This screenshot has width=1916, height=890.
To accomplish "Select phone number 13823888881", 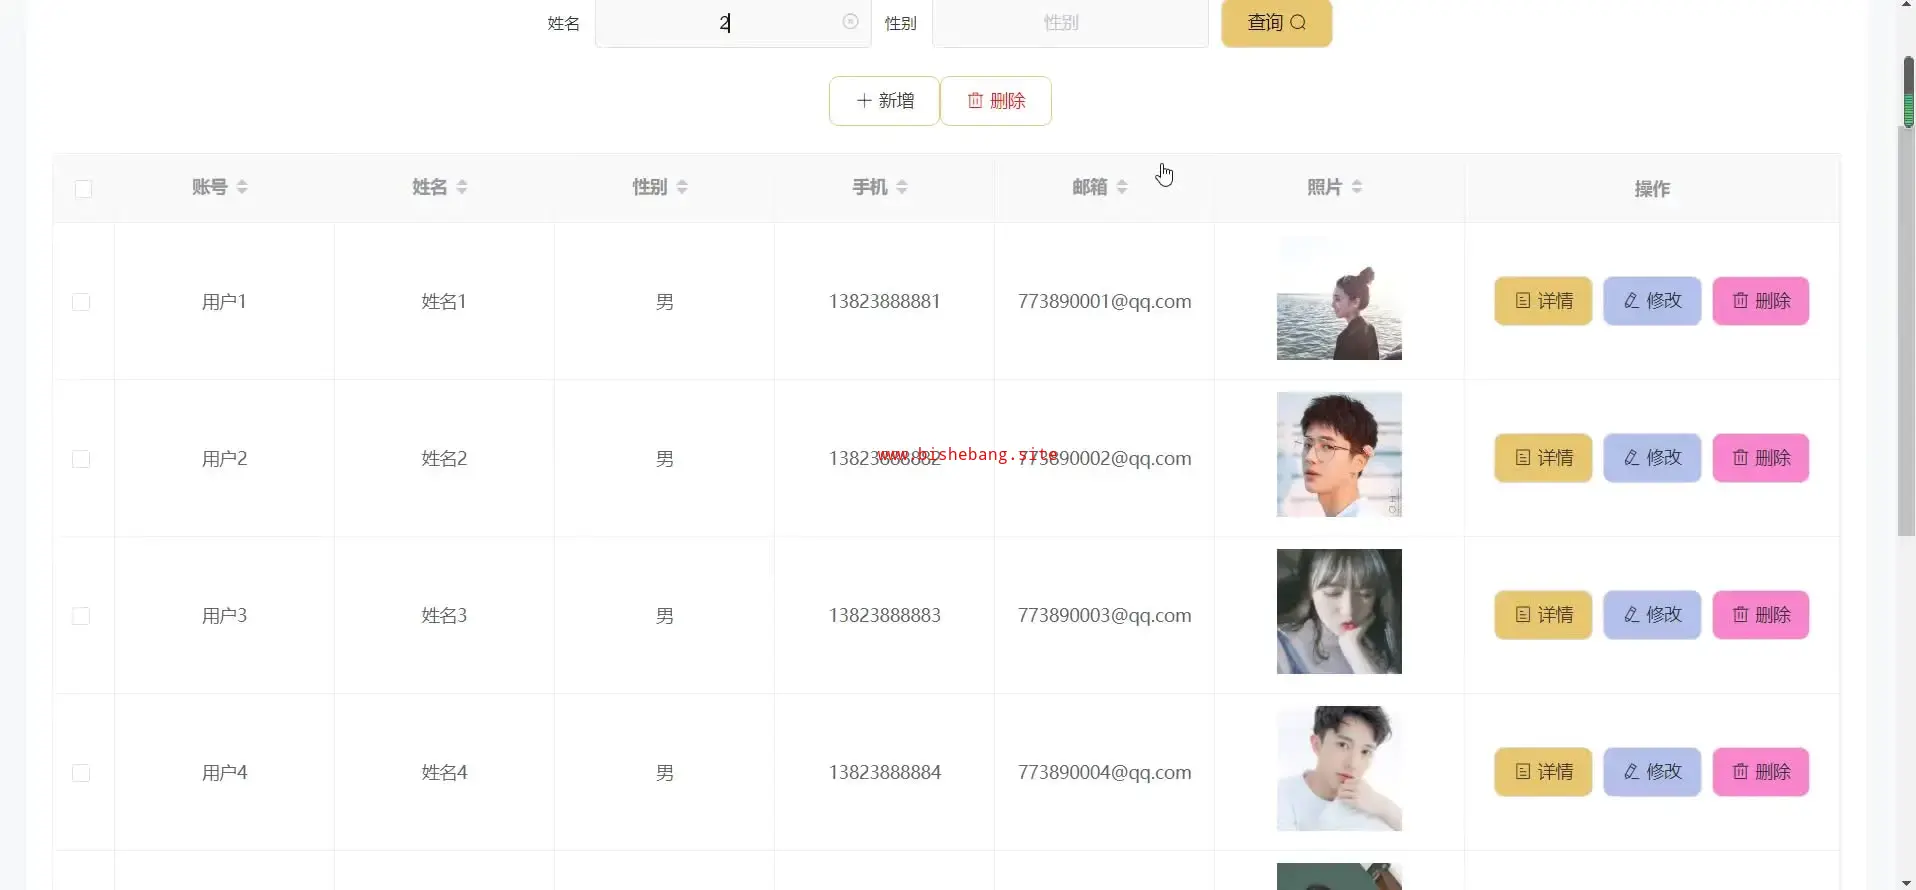I will click(884, 302).
